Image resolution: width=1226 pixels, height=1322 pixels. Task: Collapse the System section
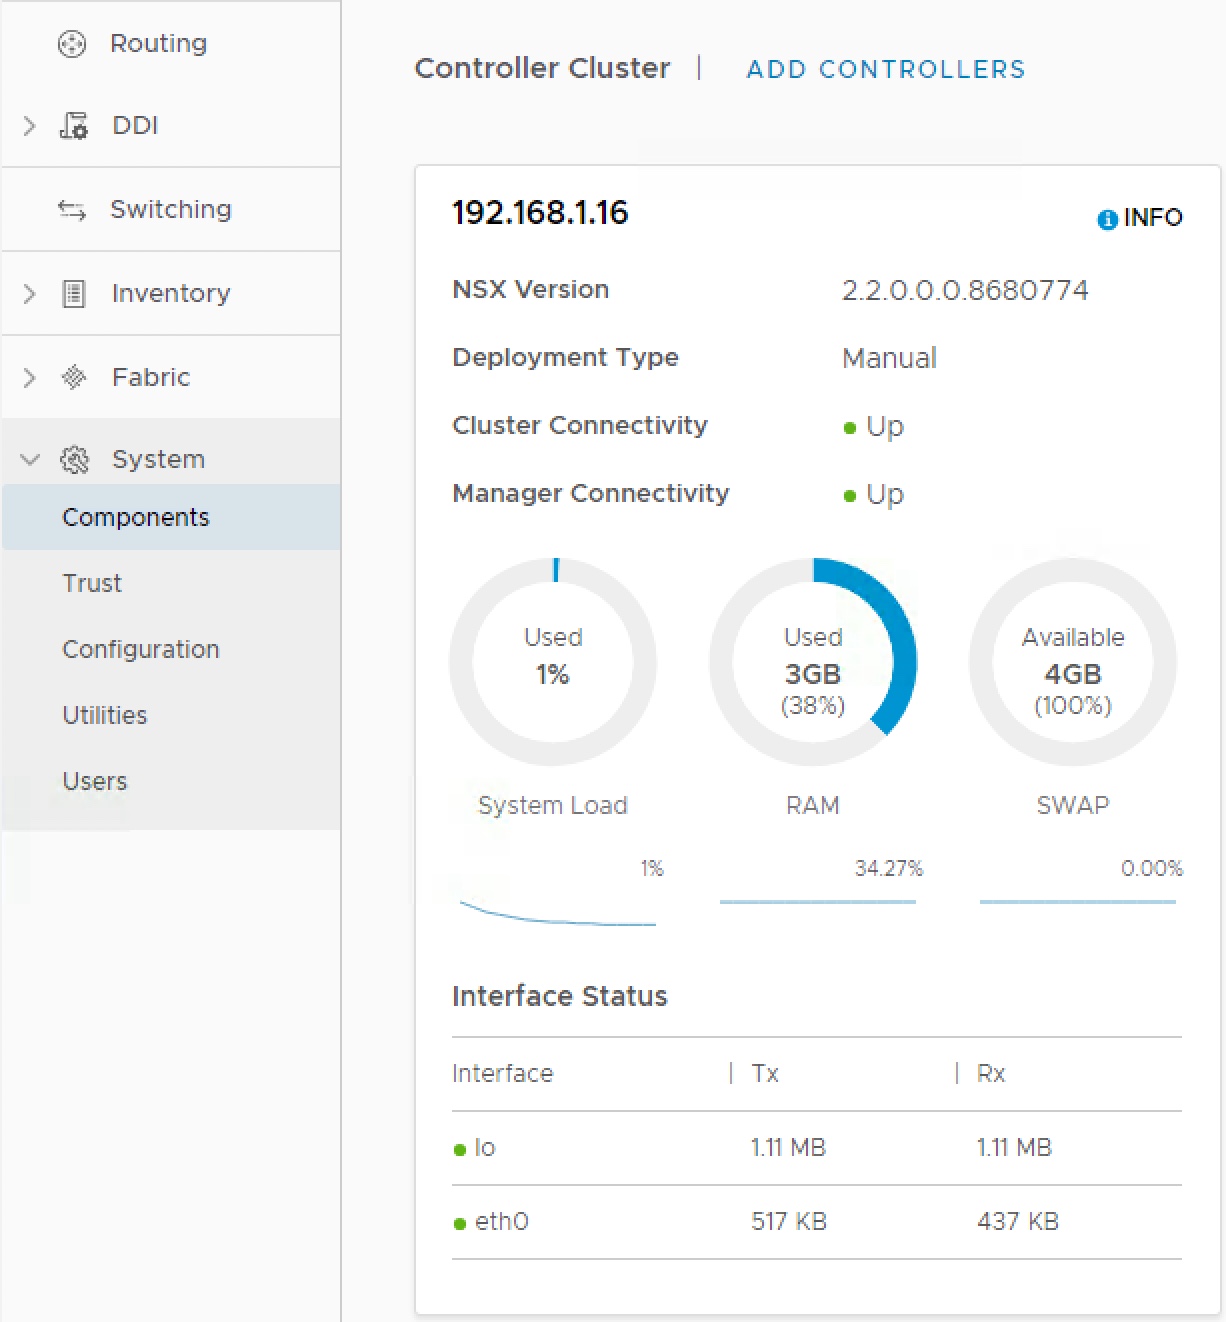click(x=28, y=459)
